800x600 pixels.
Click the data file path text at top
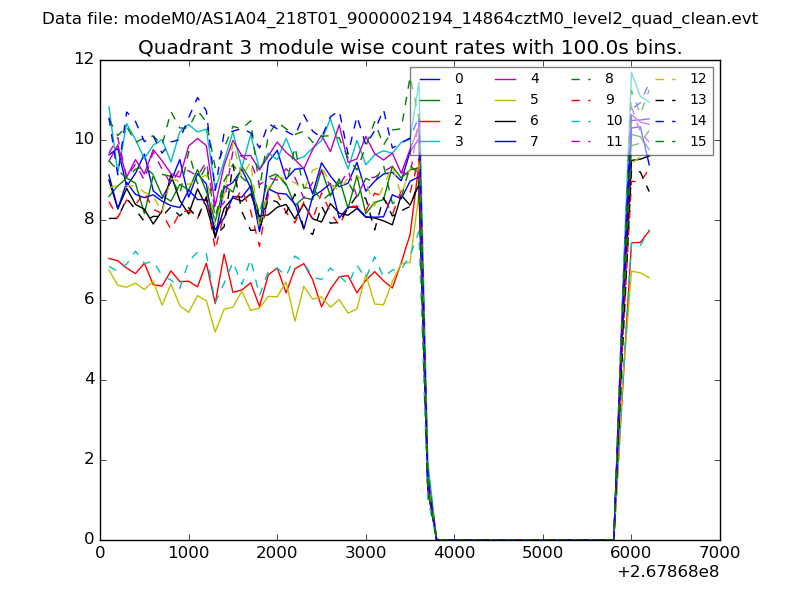click(x=400, y=19)
